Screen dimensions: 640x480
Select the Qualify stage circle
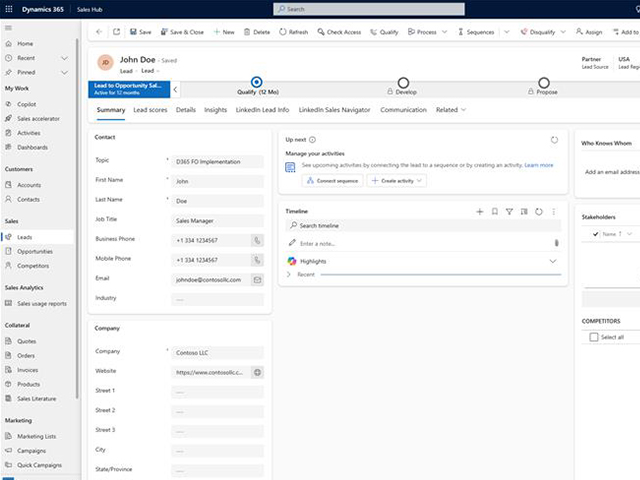coord(257,83)
